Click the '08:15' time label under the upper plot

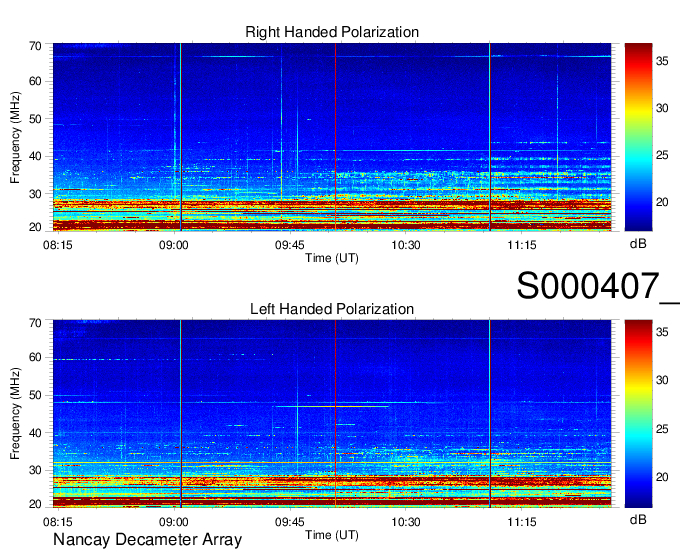(x=58, y=245)
